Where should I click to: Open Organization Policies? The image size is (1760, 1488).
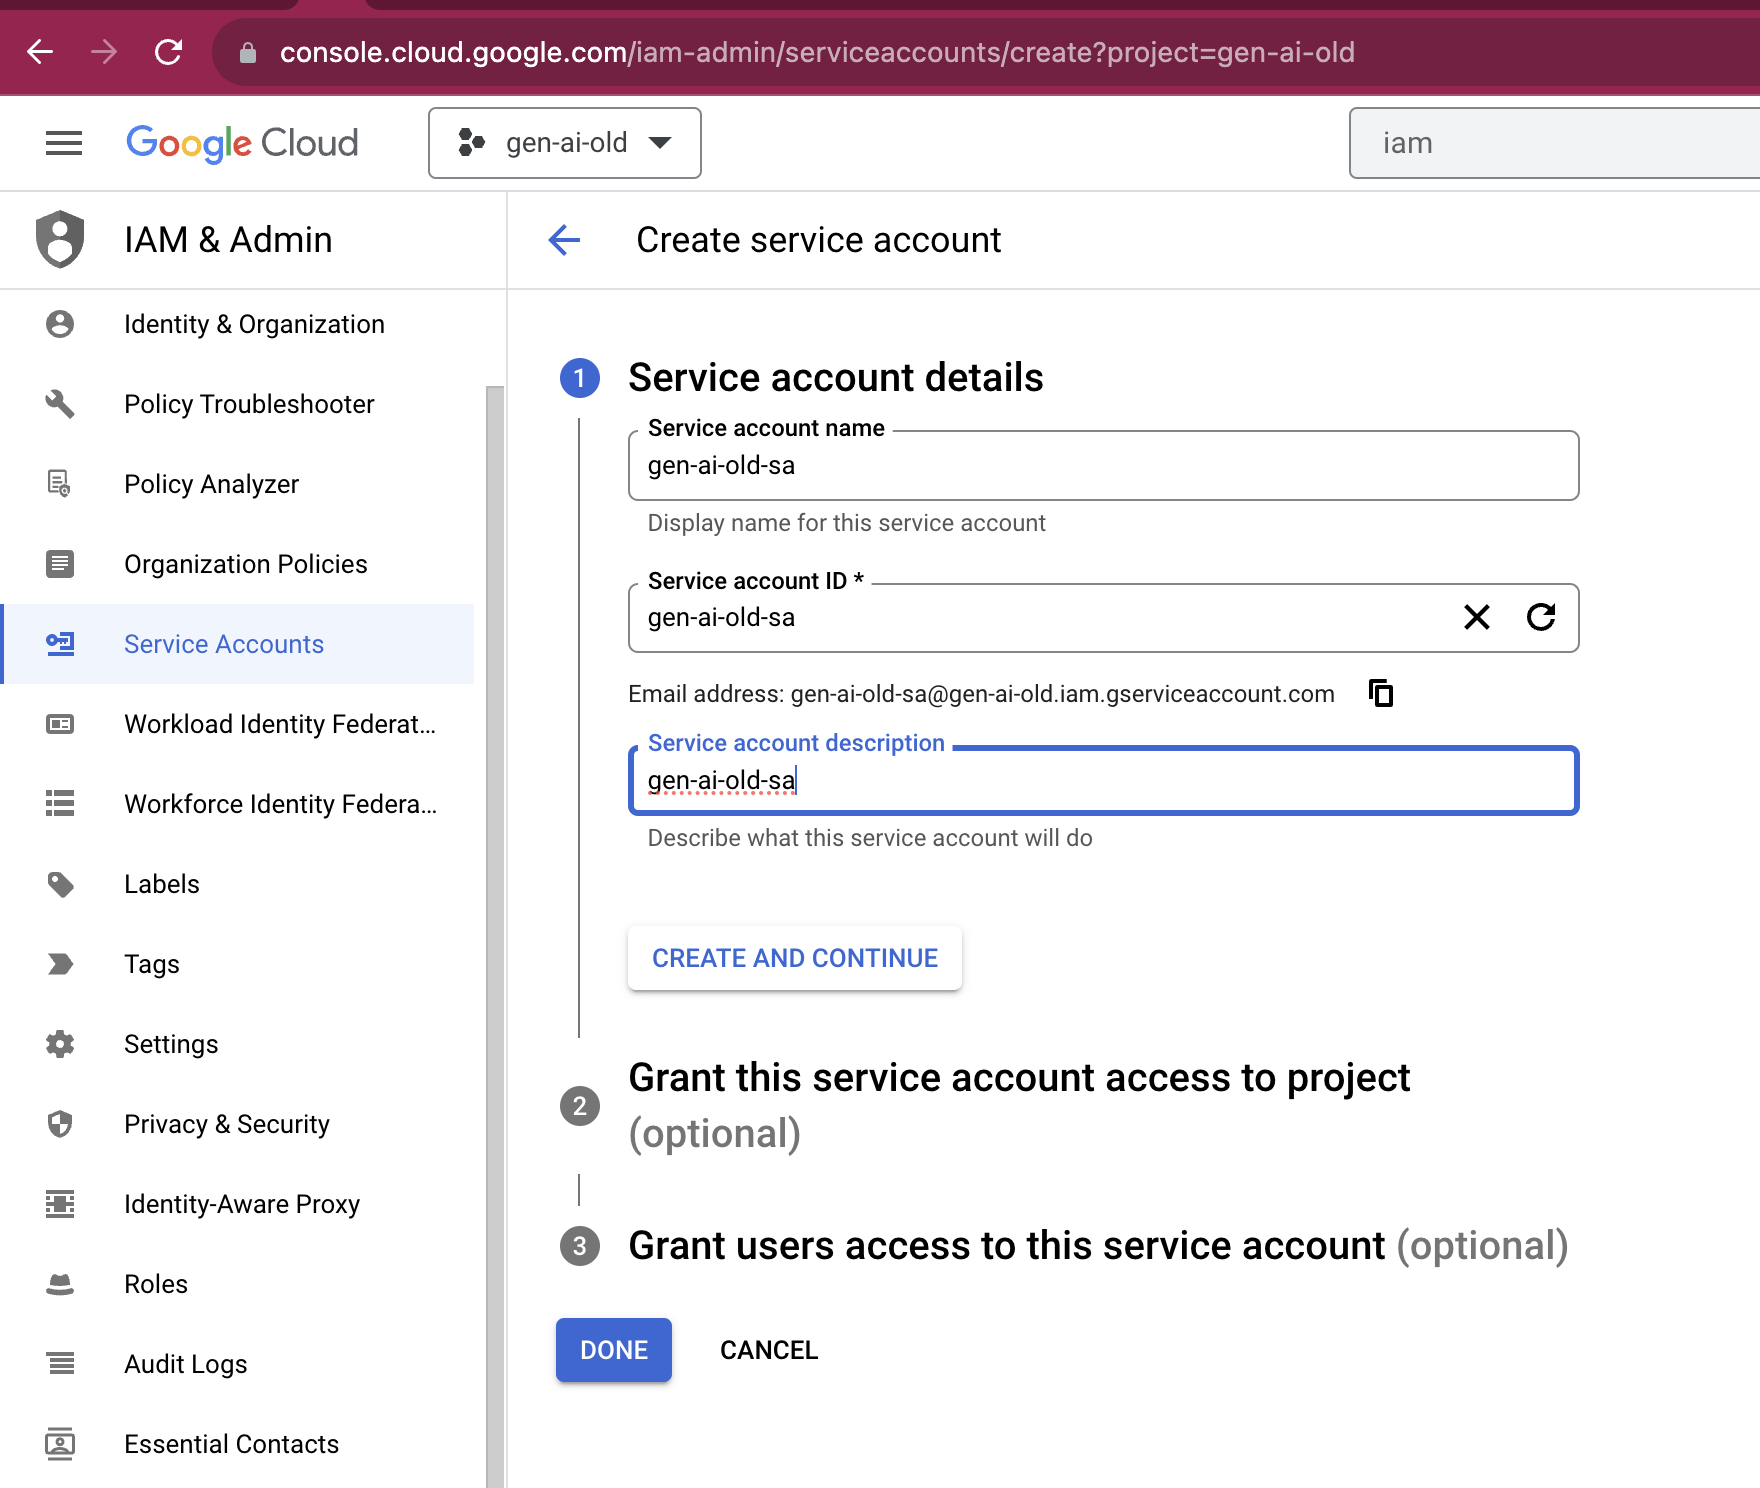[244, 564]
